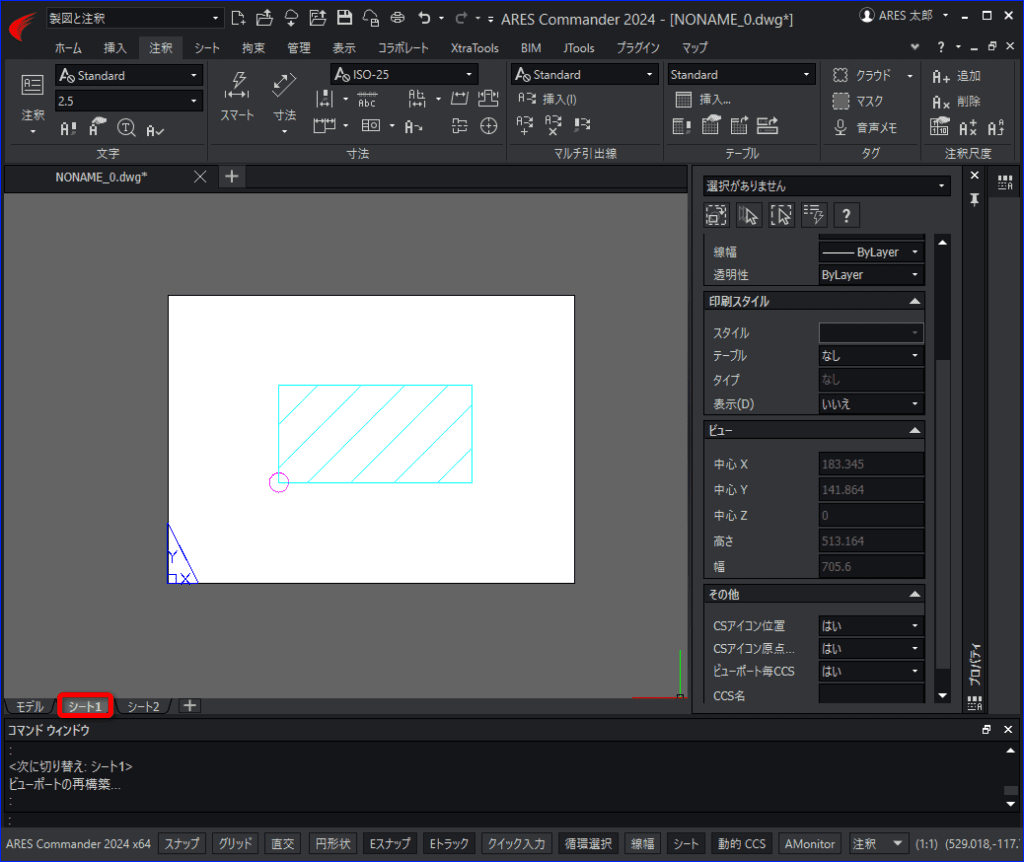Collapse the 印刷スタイル section

pyautogui.click(x=914, y=301)
